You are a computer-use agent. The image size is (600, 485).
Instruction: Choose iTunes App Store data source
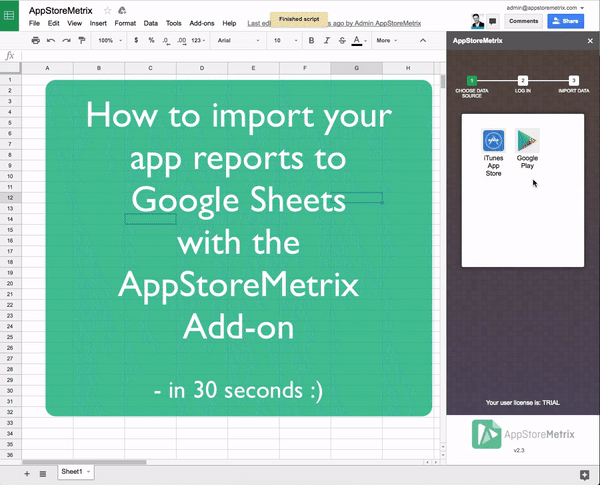tap(493, 152)
